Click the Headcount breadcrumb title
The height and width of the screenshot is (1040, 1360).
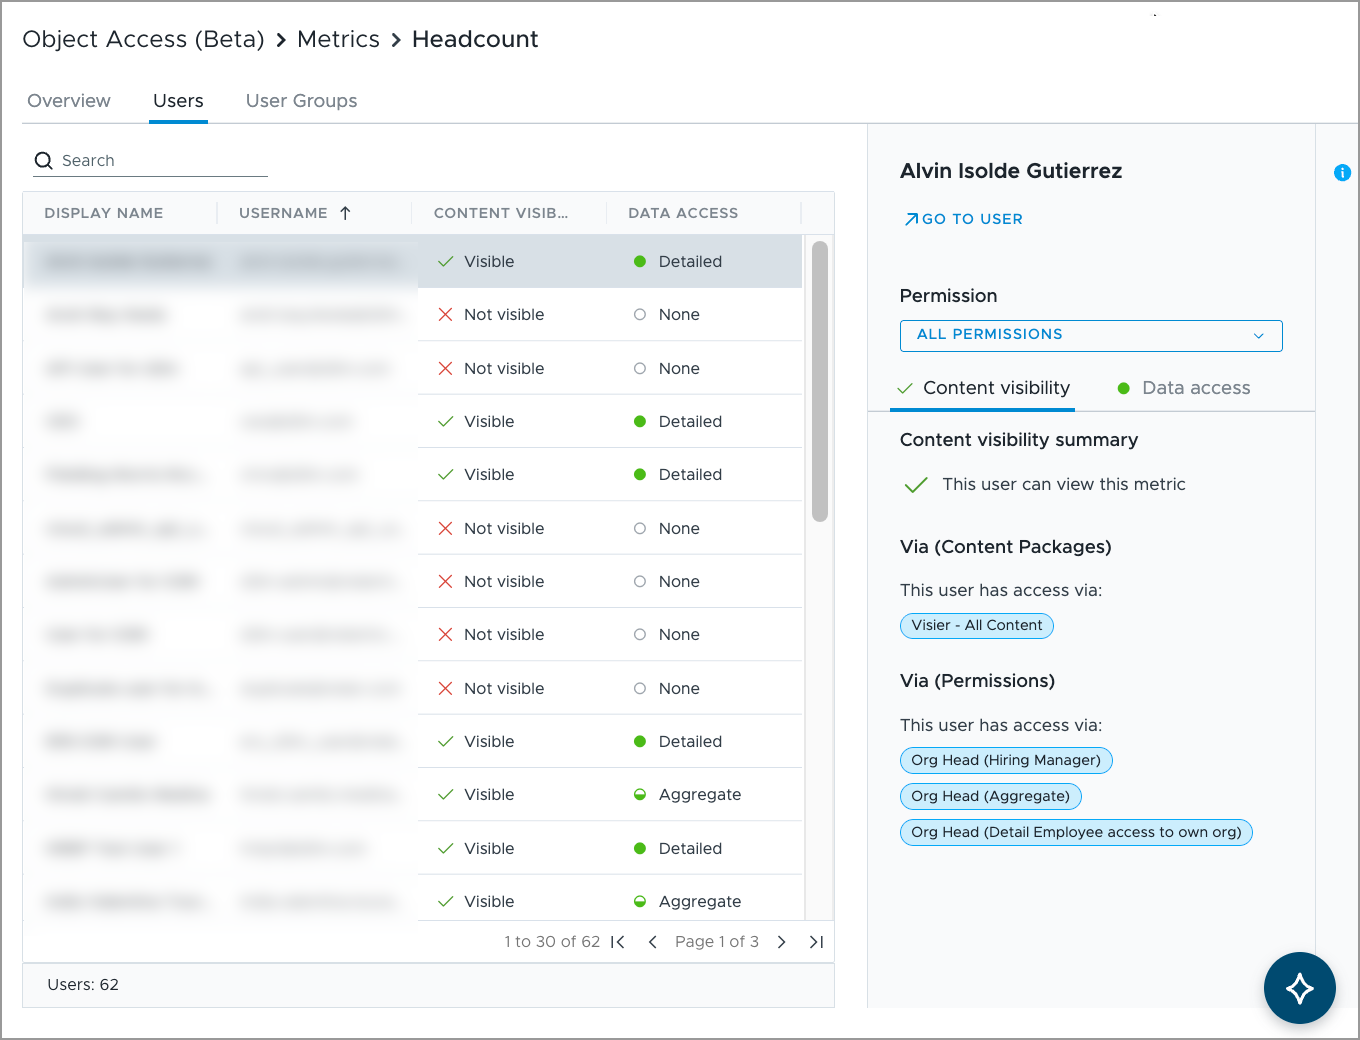[x=475, y=39]
